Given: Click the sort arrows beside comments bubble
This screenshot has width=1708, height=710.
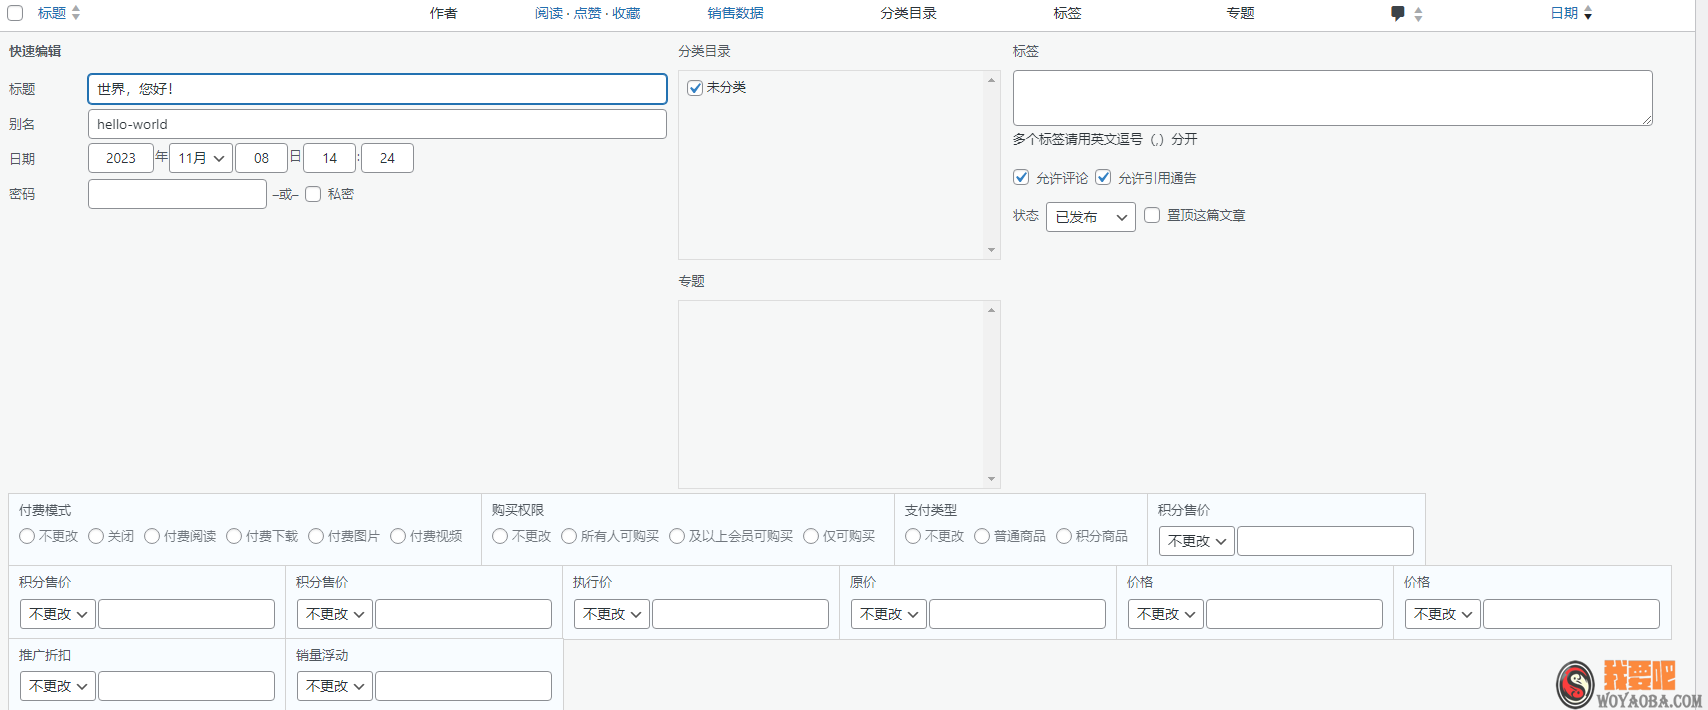Looking at the screenshot, I should [1418, 13].
